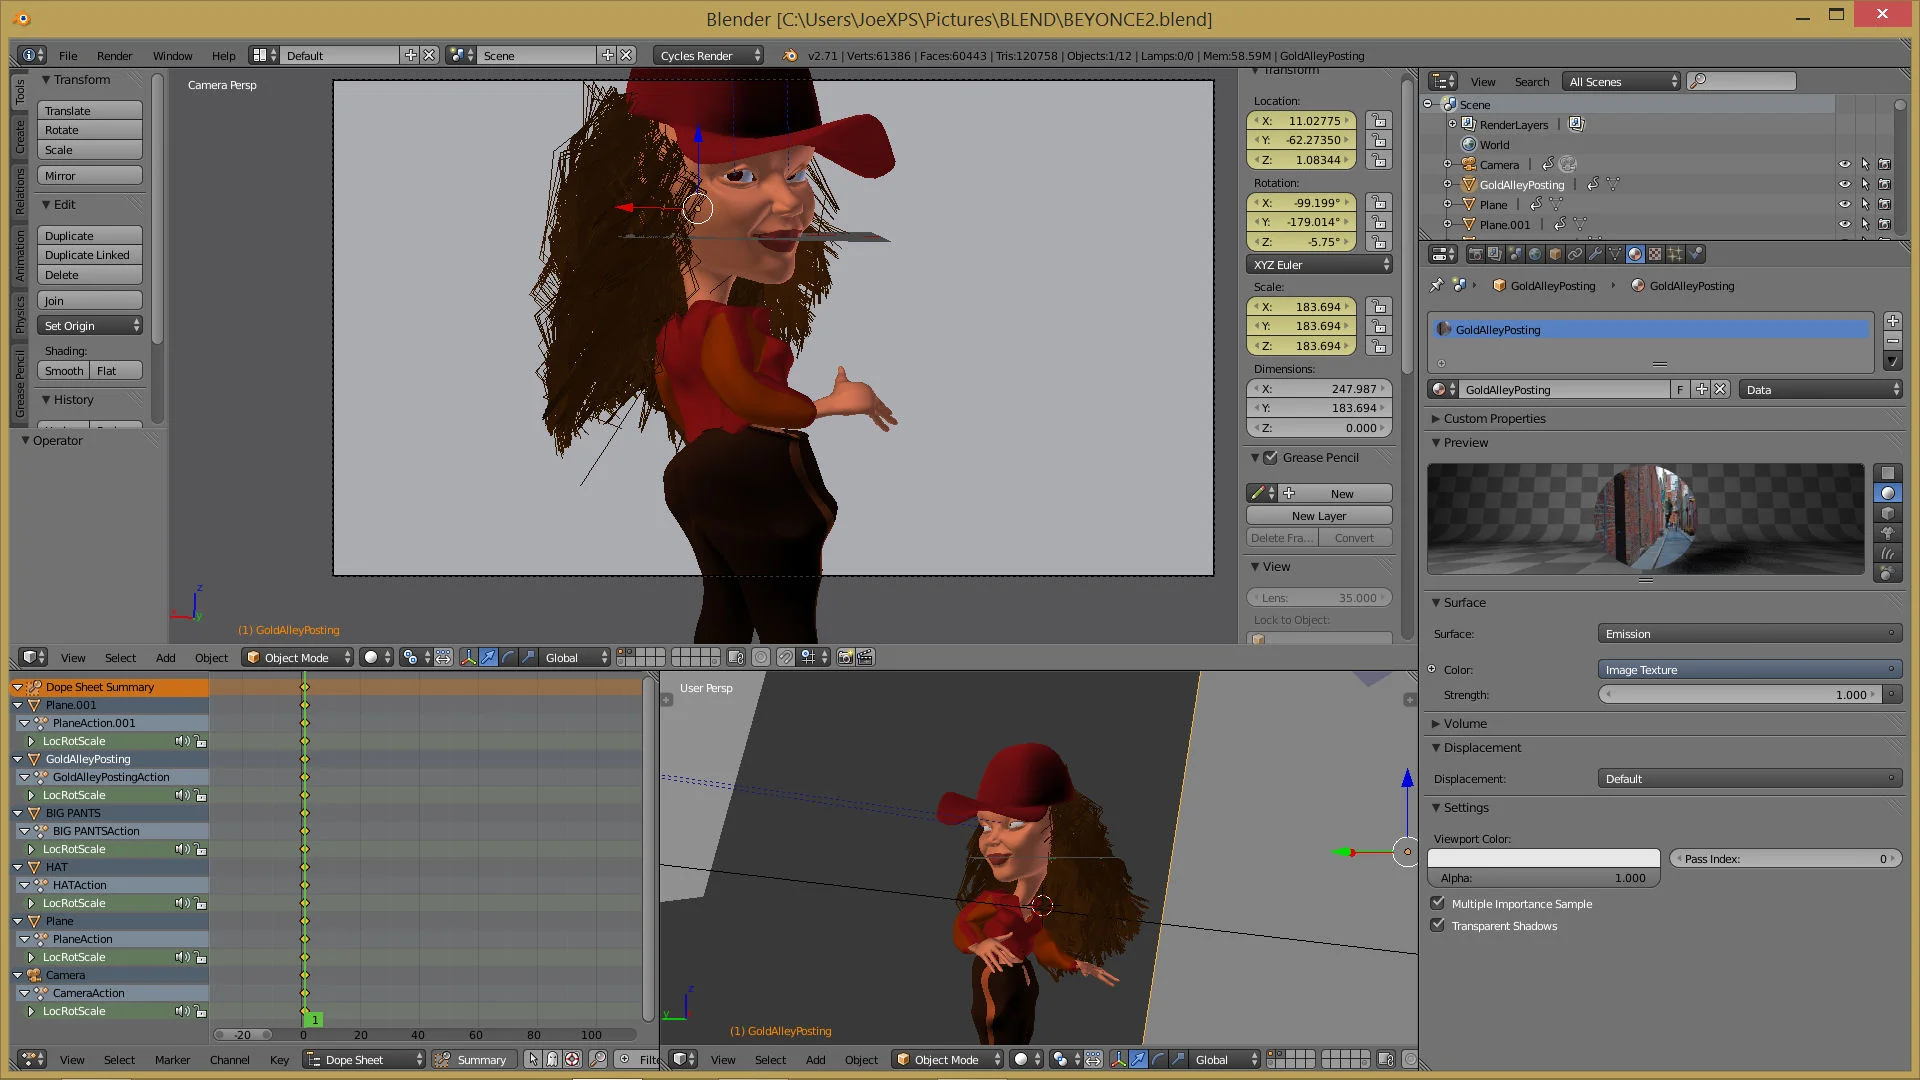Disable Transparent Shadows checkbox
The width and height of the screenshot is (1920, 1080).
click(x=1438, y=925)
